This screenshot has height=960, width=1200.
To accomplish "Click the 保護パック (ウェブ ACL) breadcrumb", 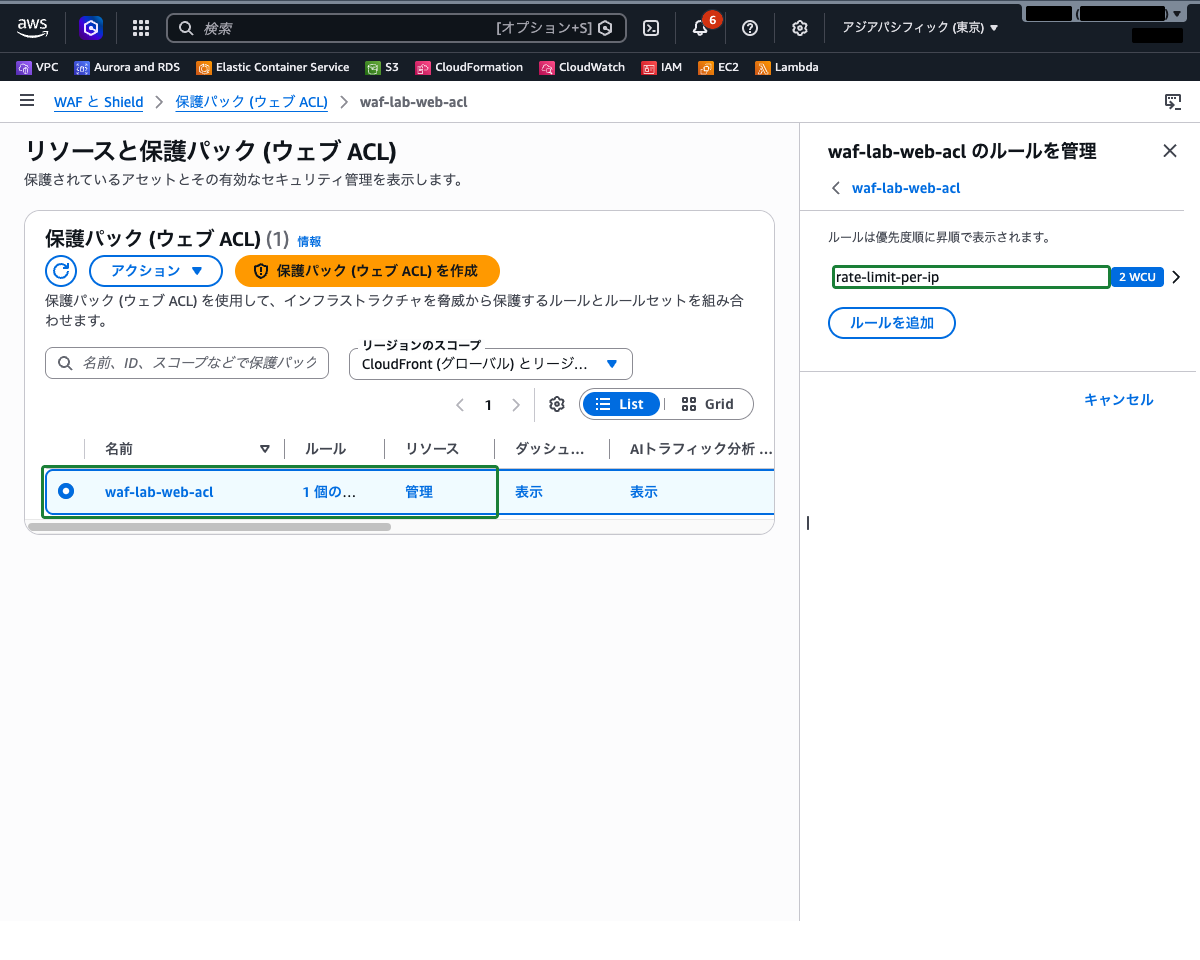I will (x=251, y=102).
